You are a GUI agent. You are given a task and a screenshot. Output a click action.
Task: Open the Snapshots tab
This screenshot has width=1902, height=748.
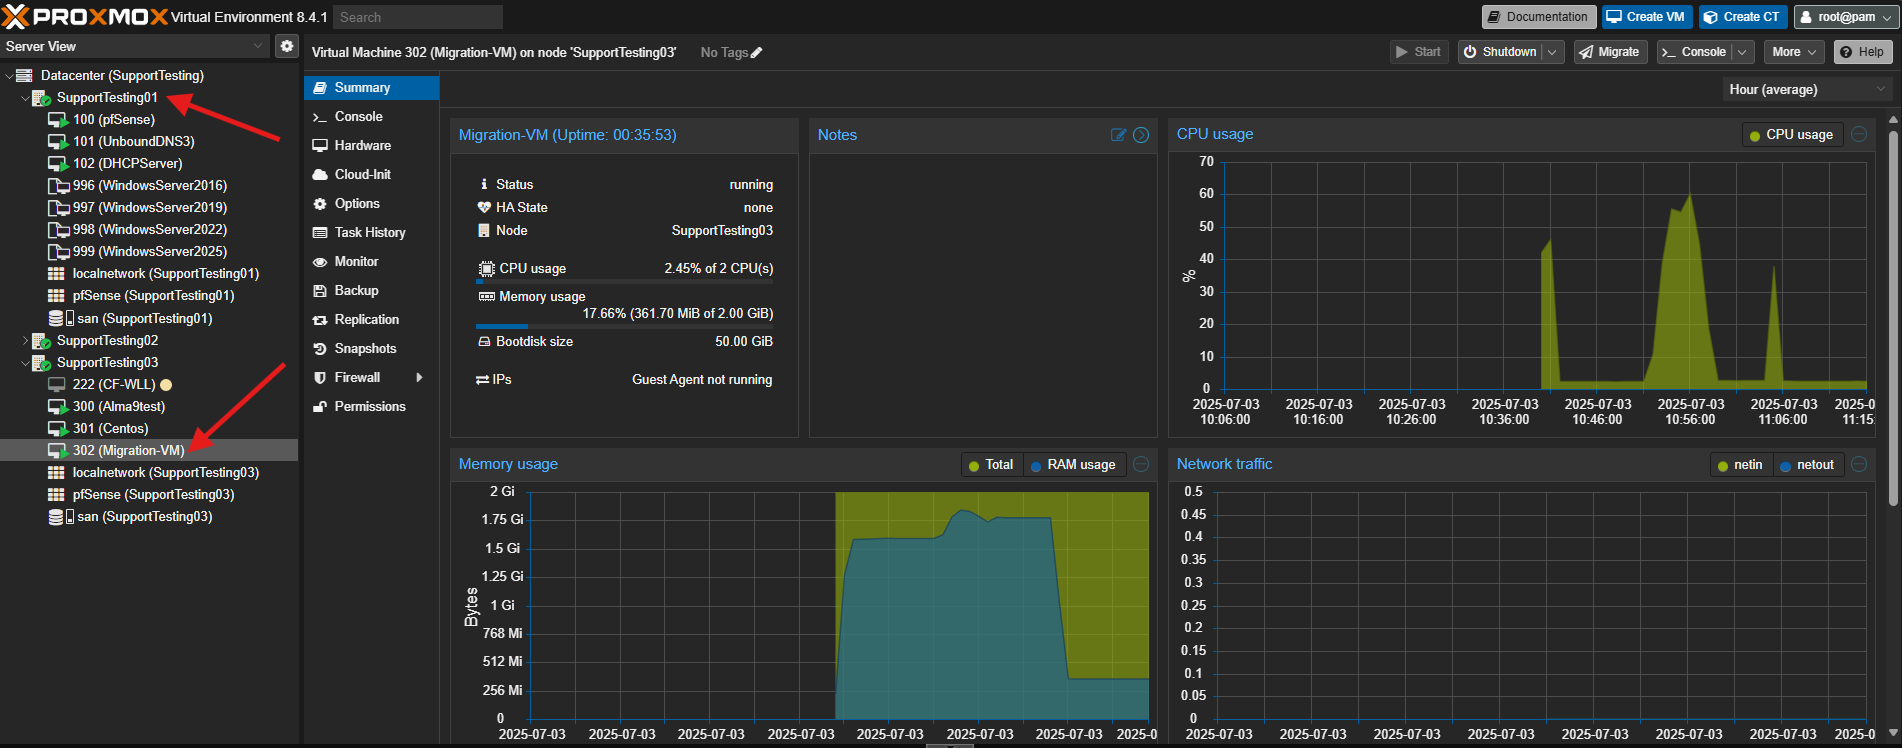click(x=371, y=349)
